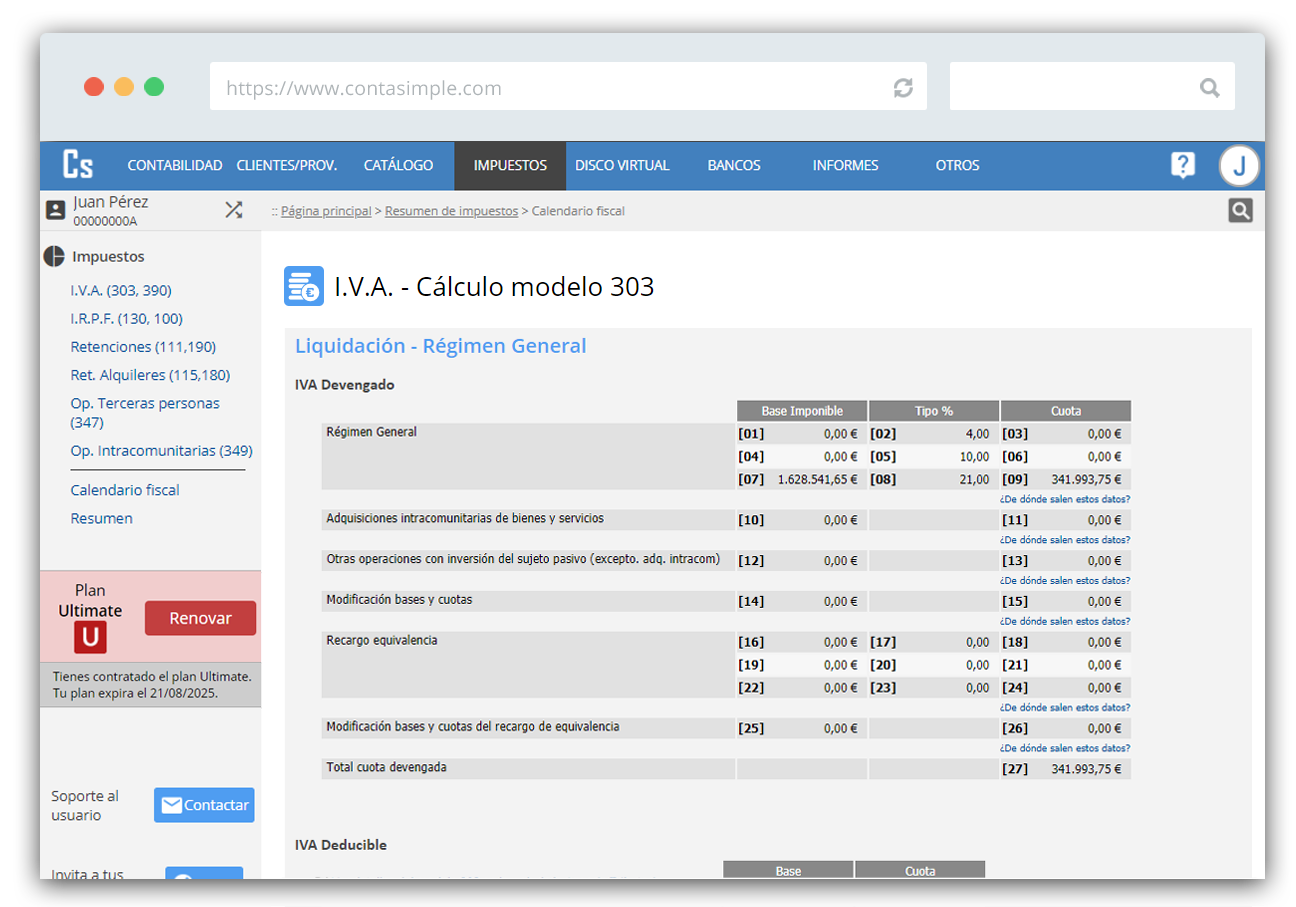Viewport: 1296px width, 907px height.
Task: Go to Resumen de impuestos breadcrumb
Action: tap(451, 211)
